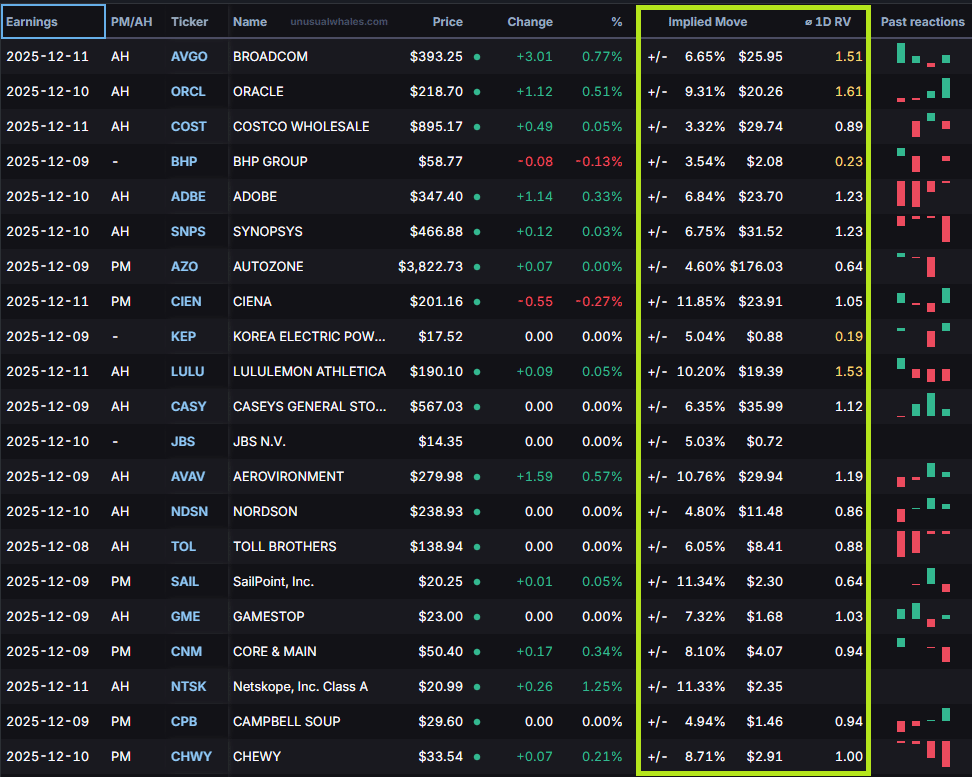Open the SAIL ticker link
Image resolution: width=972 pixels, height=777 pixels.
[x=185, y=582]
